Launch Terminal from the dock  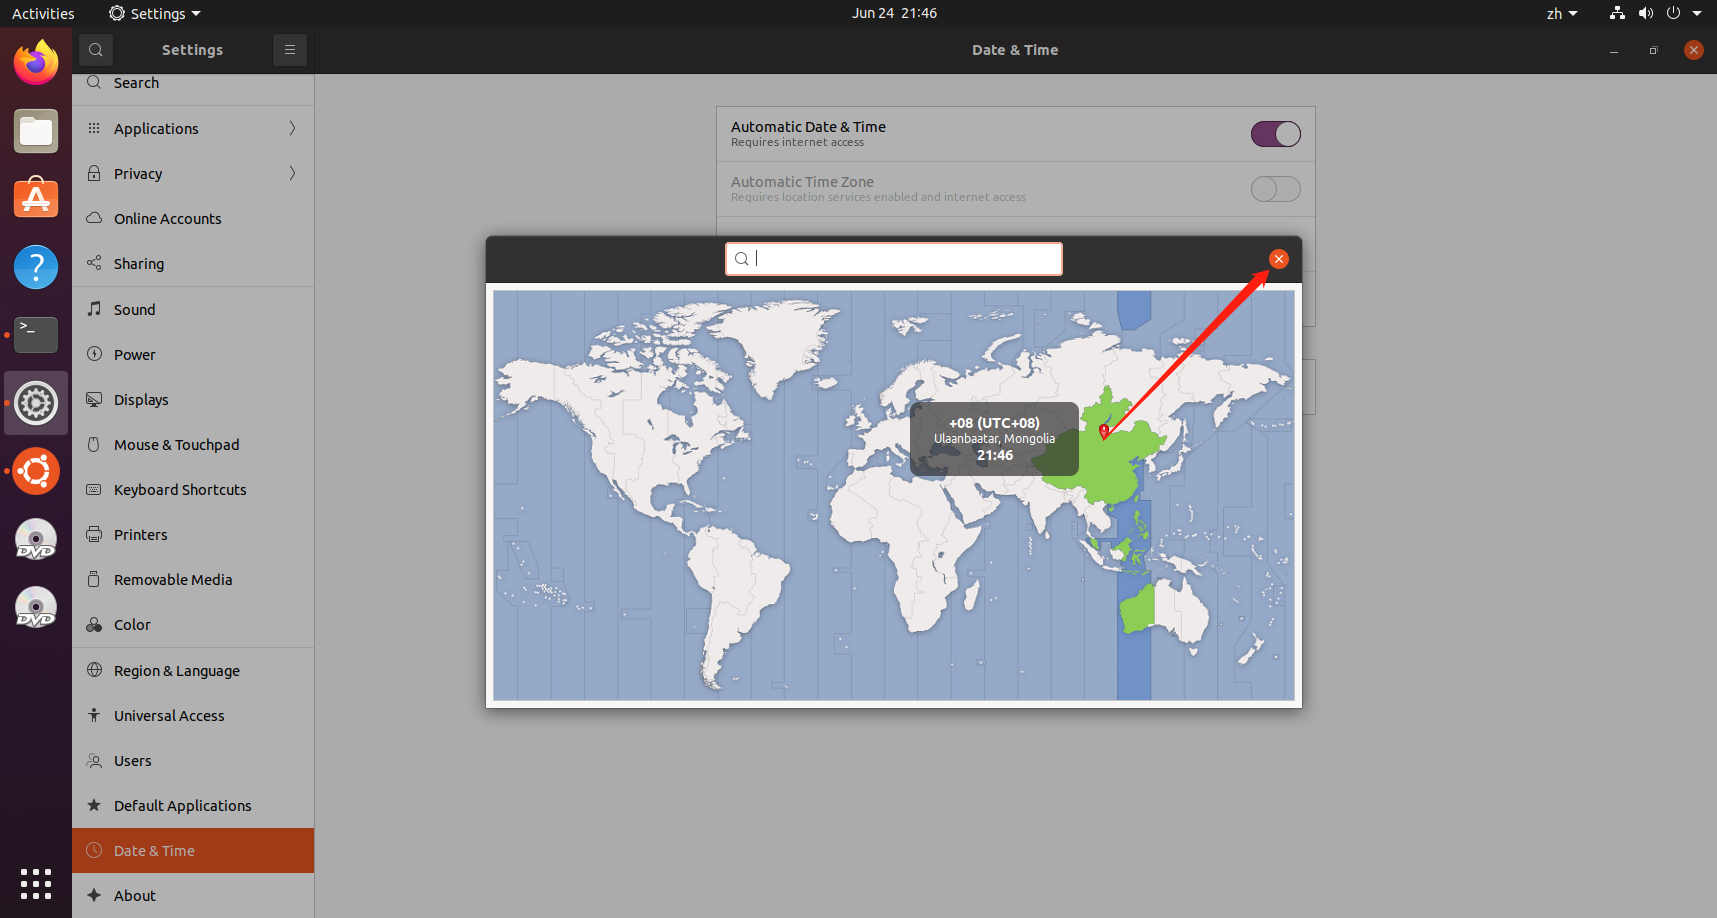point(36,335)
